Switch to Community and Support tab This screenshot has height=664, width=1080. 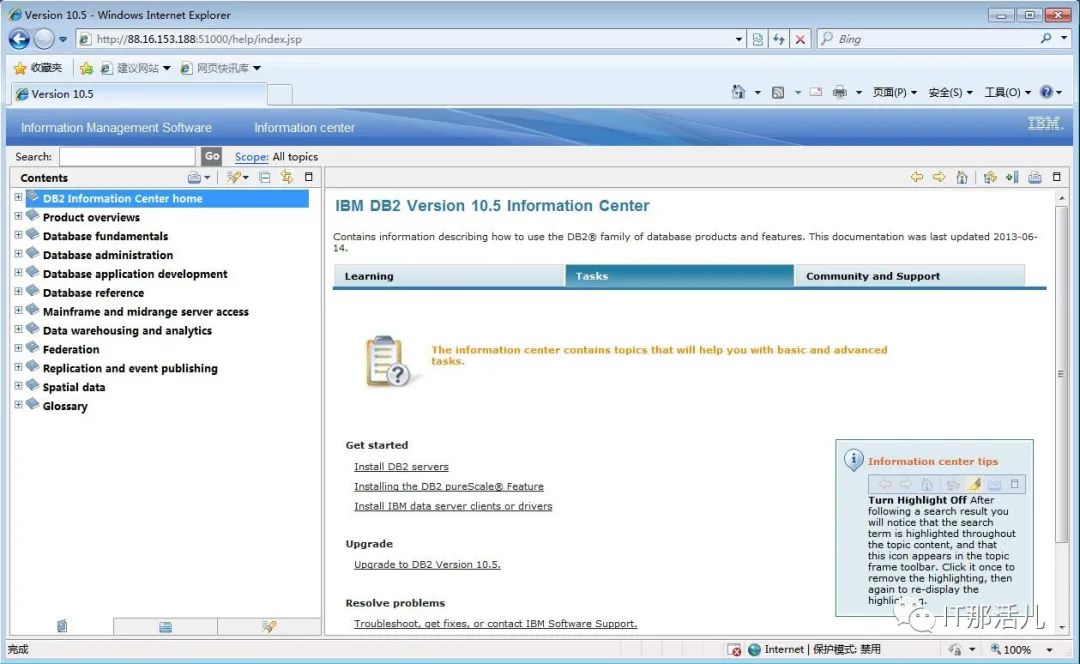pyautogui.click(x=909, y=276)
